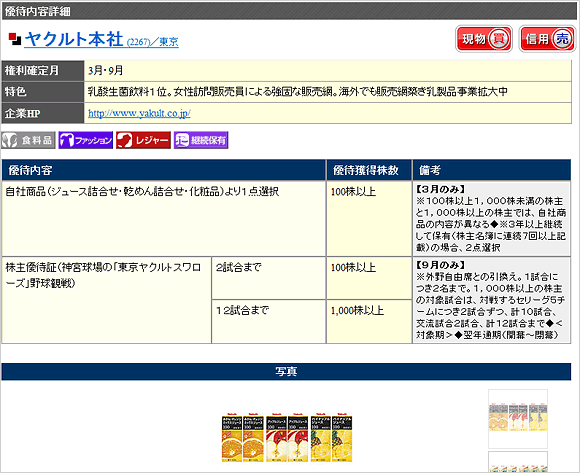Select the レジャー category icon
The width and height of the screenshot is (580, 473).
(x=144, y=140)
